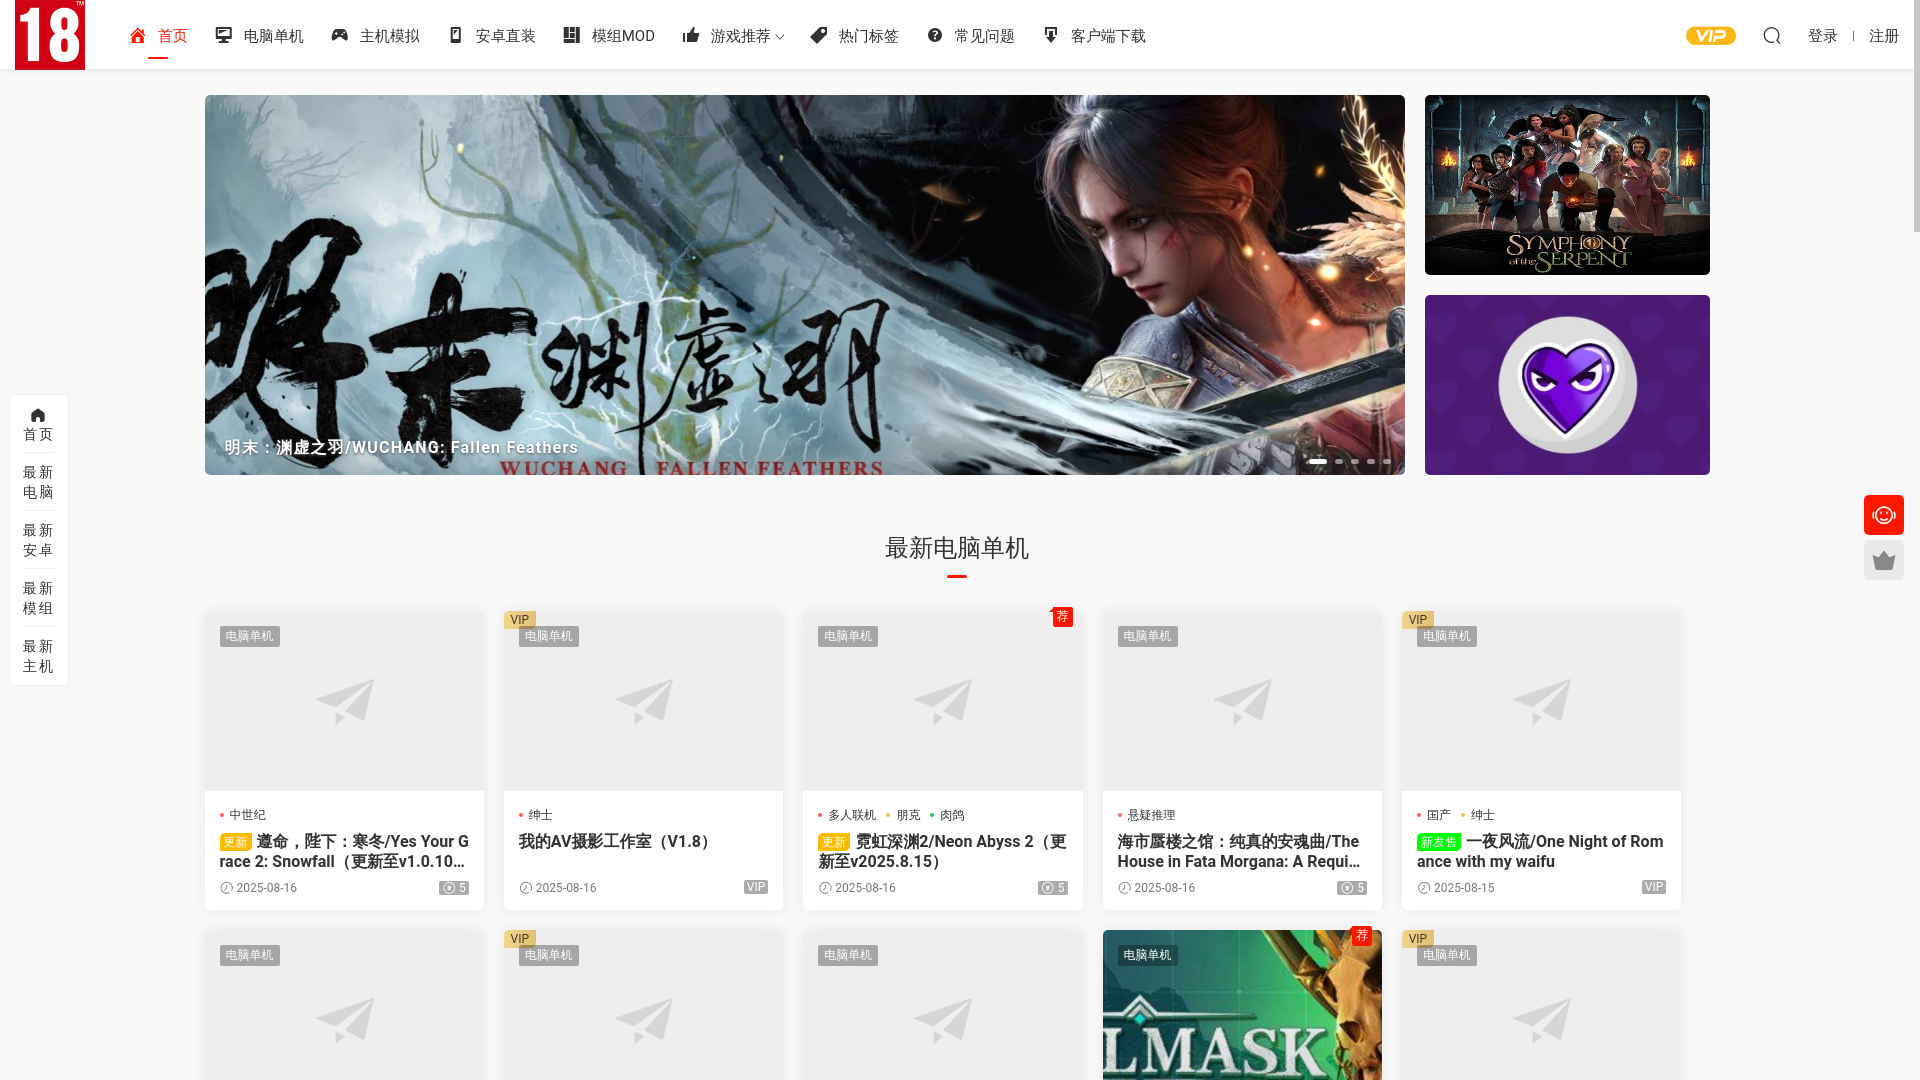Open the 热门标签 navigation link
The height and width of the screenshot is (1080, 1920).
[854, 36]
